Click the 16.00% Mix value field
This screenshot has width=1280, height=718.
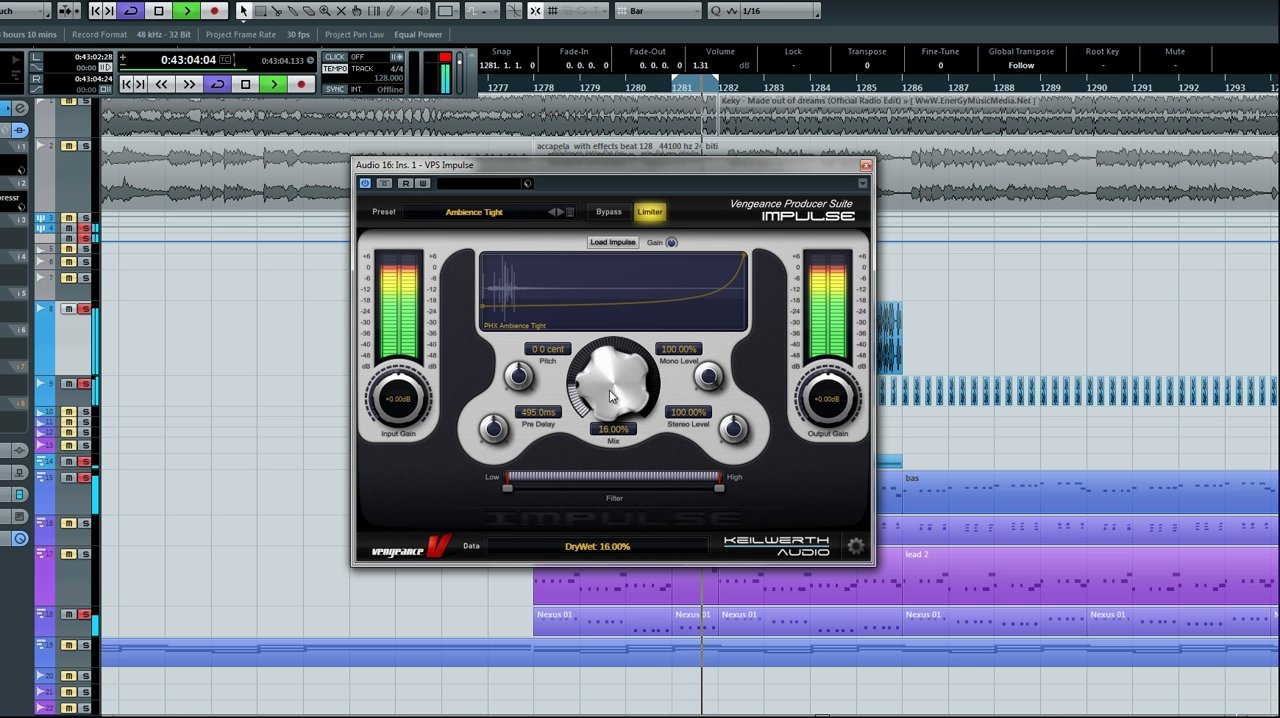pos(613,429)
